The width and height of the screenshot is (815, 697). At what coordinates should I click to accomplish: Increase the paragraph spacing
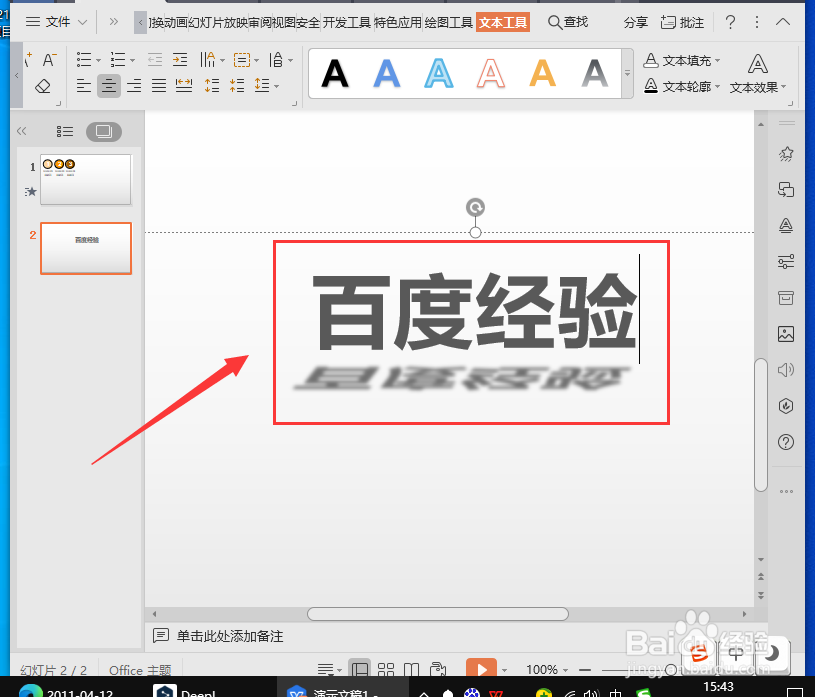[212, 85]
